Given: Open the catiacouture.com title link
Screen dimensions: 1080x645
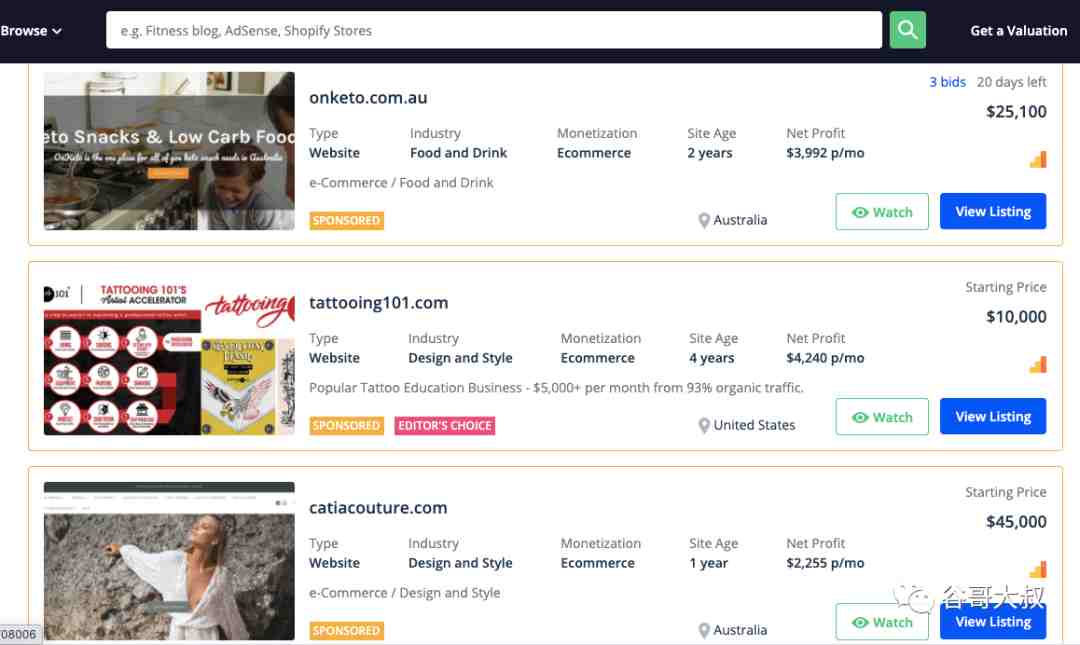Looking at the screenshot, I should click(x=377, y=508).
